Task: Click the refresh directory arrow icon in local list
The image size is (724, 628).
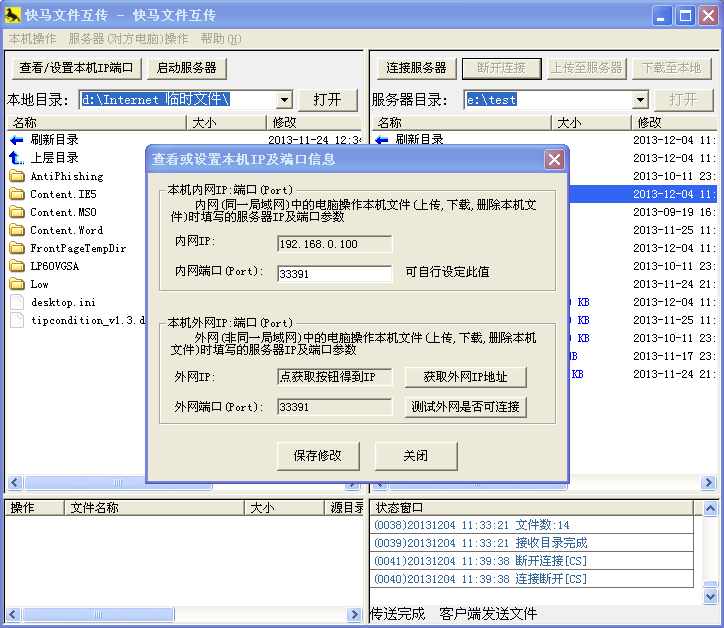Action: click(16, 140)
